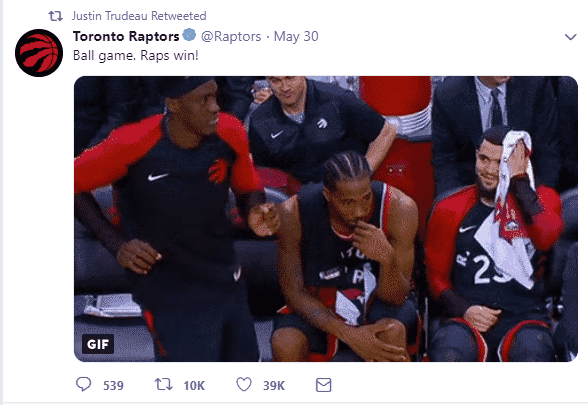Play the Raptors bench GIF
This screenshot has height=405, width=588.
click(326, 219)
